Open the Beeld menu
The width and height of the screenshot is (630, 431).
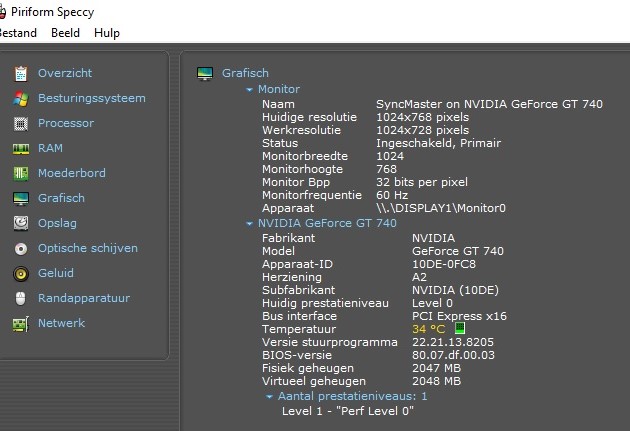[65, 33]
